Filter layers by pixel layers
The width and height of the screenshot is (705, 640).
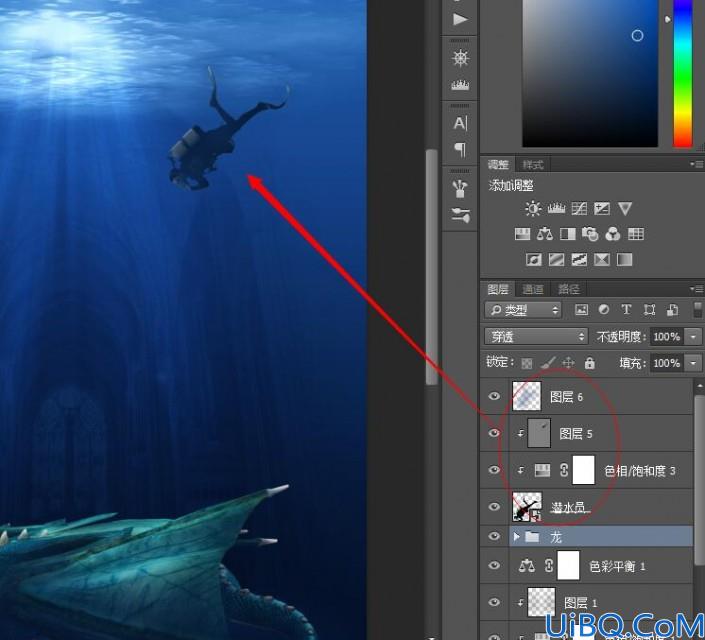coord(581,309)
